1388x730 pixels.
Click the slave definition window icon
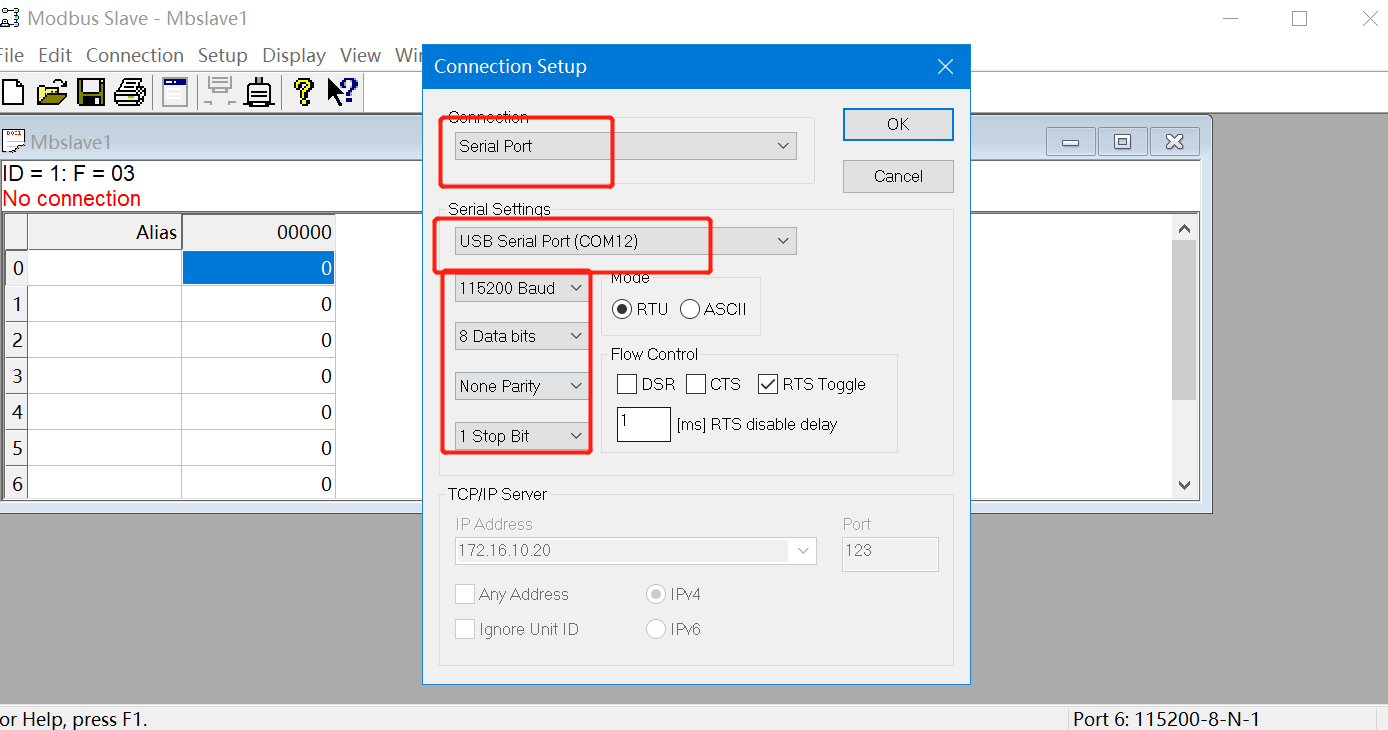click(175, 92)
